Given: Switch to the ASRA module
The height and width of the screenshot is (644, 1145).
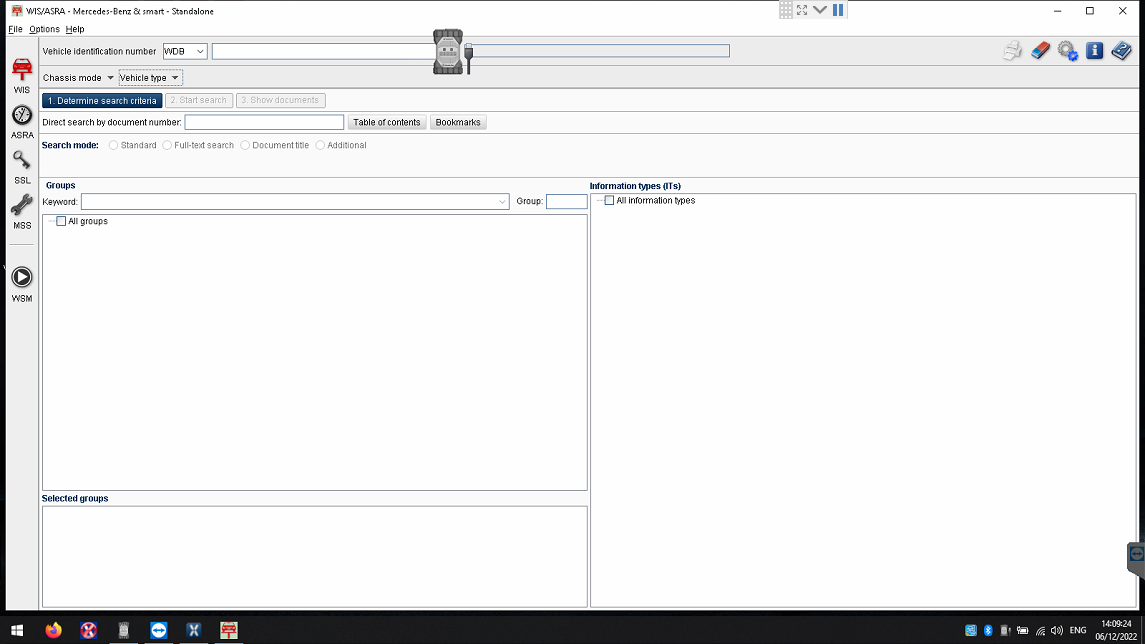Looking at the screenshot, I should click(21, 118).
